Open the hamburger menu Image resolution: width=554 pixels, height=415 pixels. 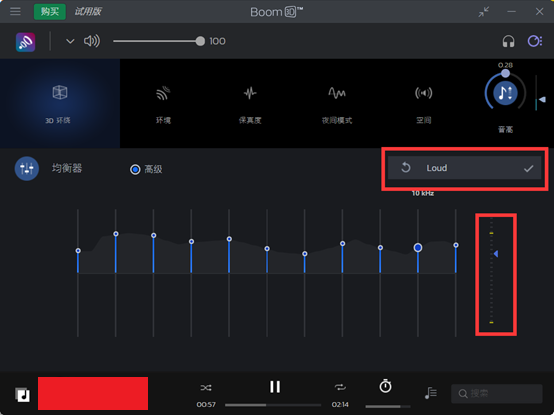(15, 11)
